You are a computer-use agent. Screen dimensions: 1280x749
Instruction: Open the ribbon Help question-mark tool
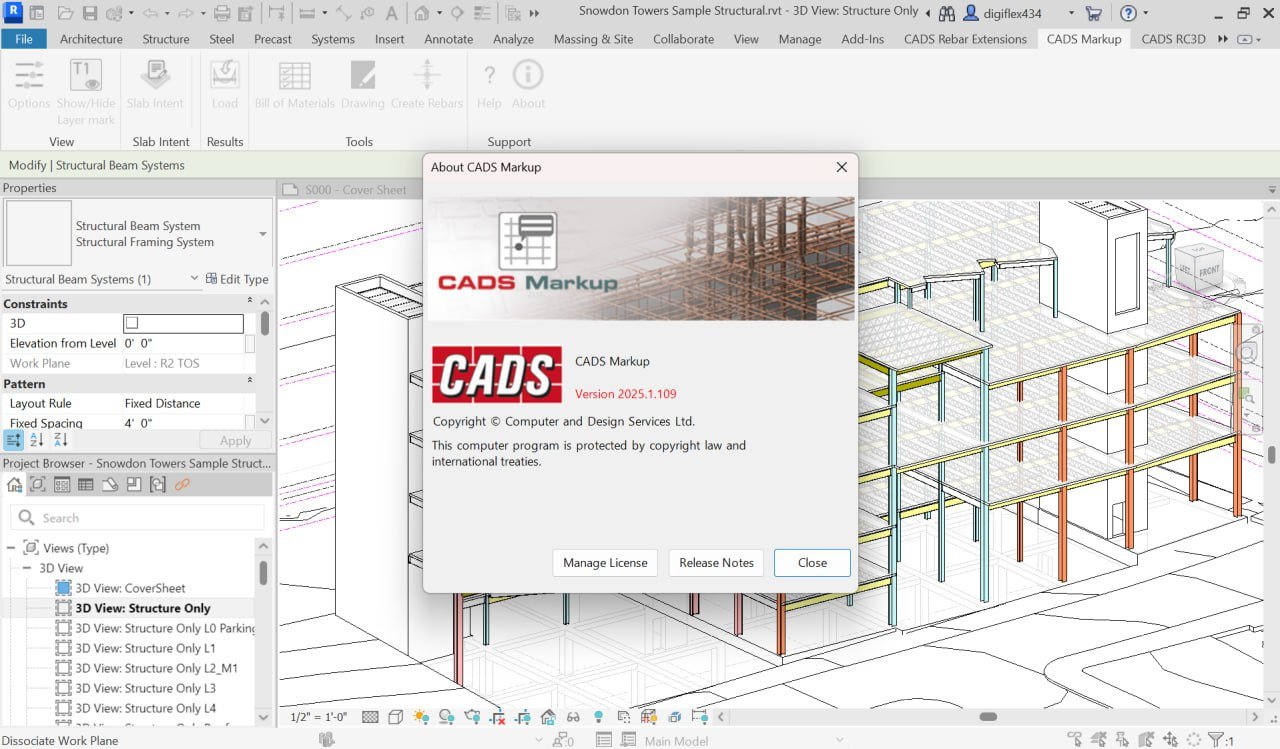[489, 84]
